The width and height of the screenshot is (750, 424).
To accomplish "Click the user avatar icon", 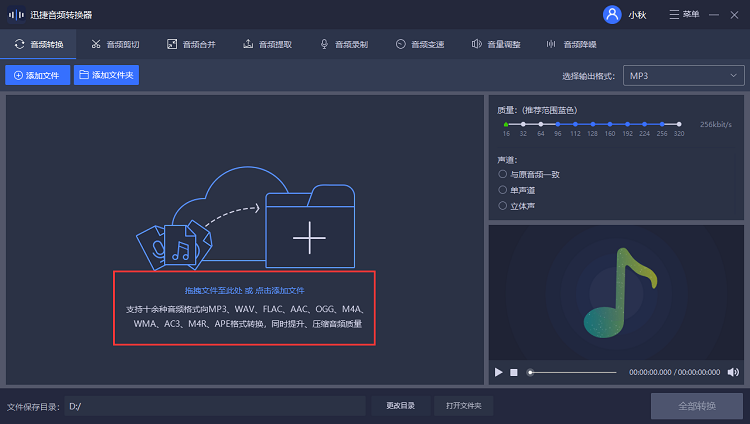I will click(x=612, y=15).
